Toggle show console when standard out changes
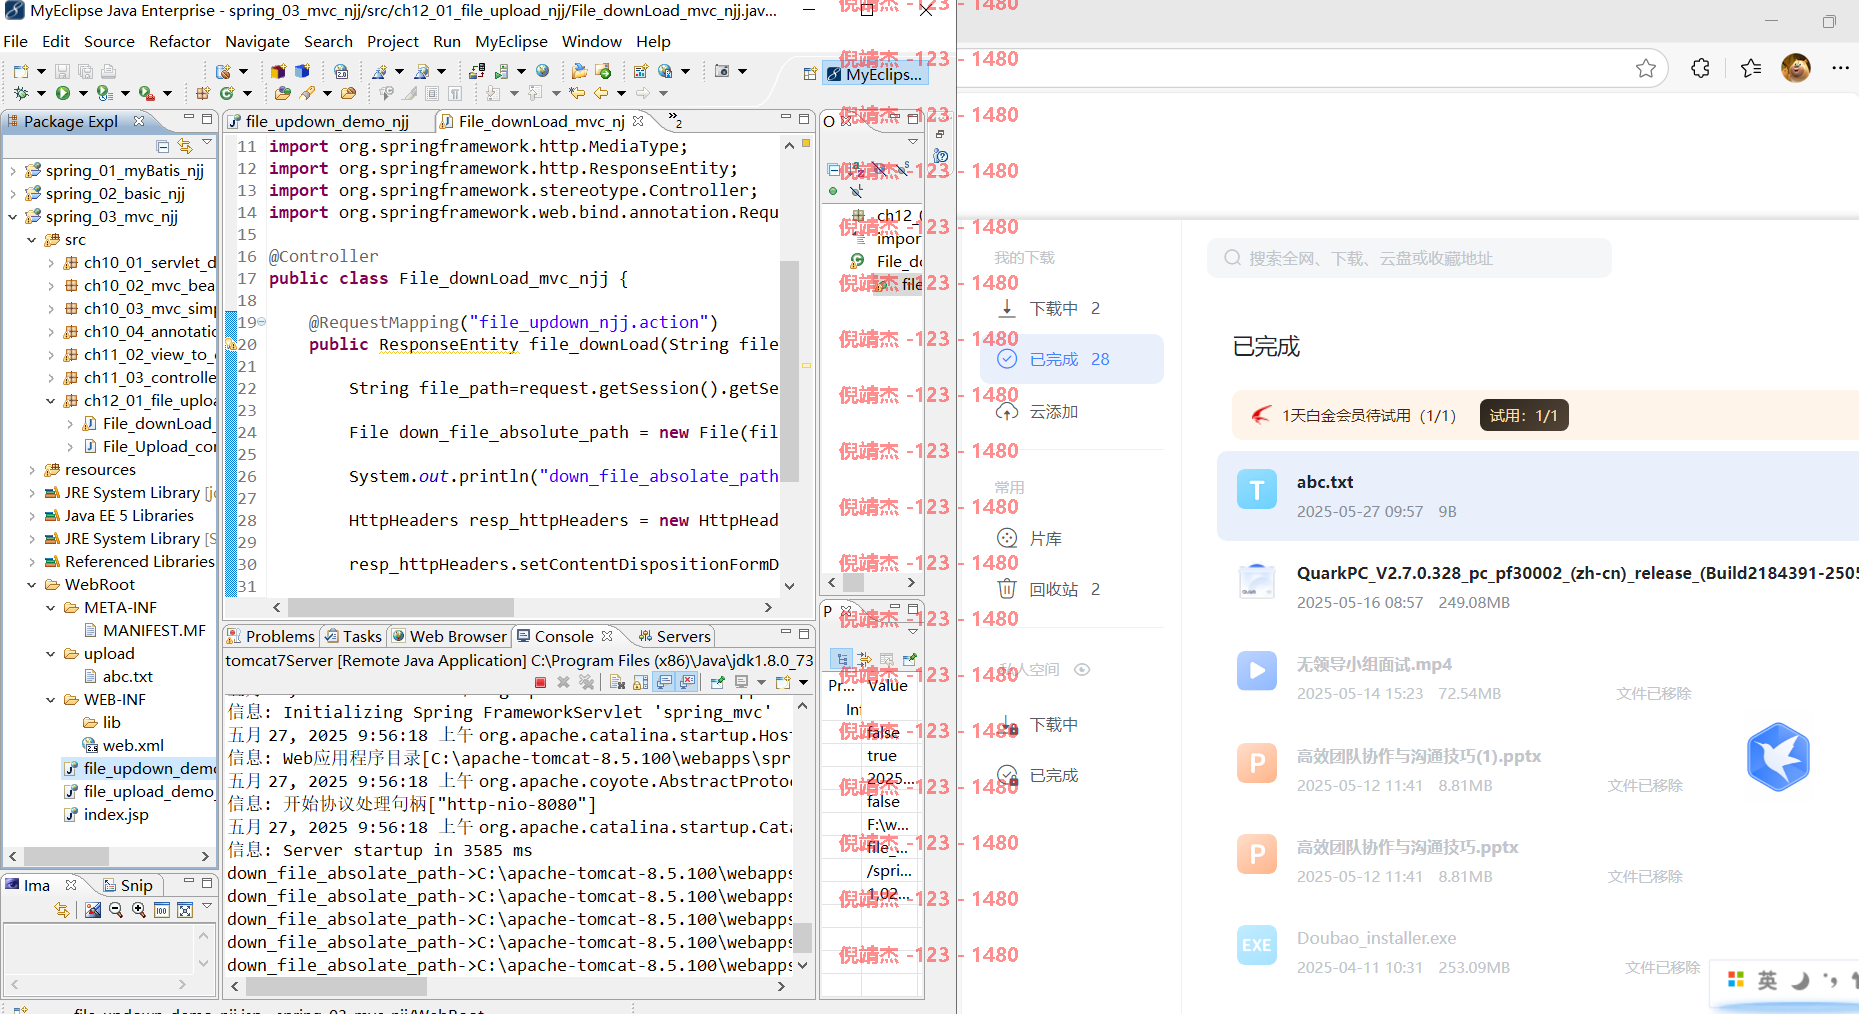This screenshot has height=1014, width=1859. (664, 682)
